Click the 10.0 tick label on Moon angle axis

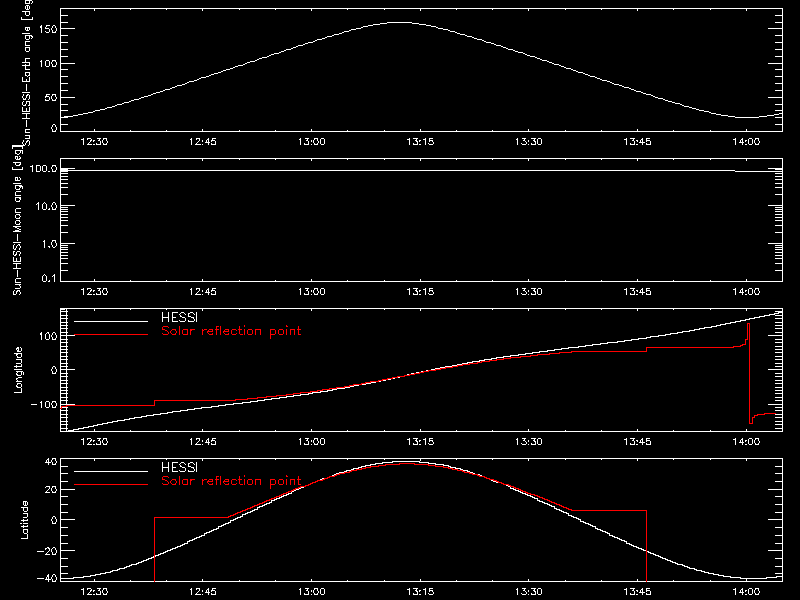coord(46,206)
